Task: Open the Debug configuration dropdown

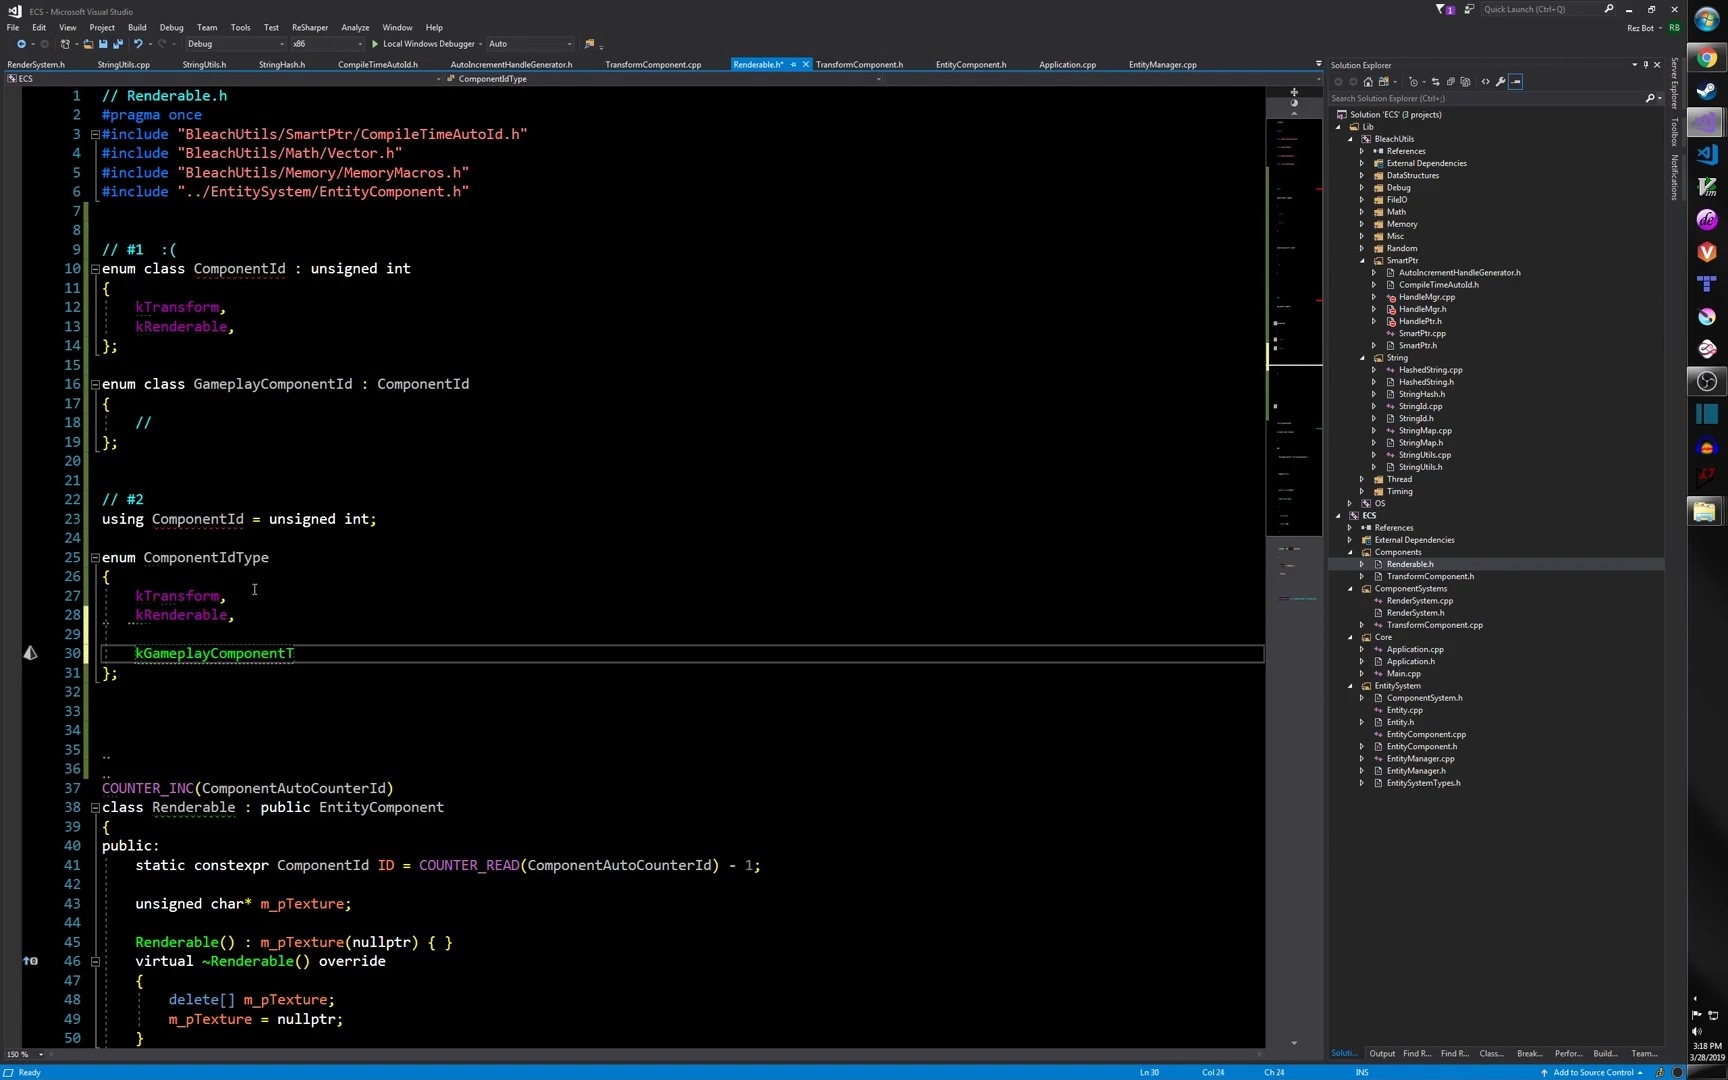Action: [235, 44]
